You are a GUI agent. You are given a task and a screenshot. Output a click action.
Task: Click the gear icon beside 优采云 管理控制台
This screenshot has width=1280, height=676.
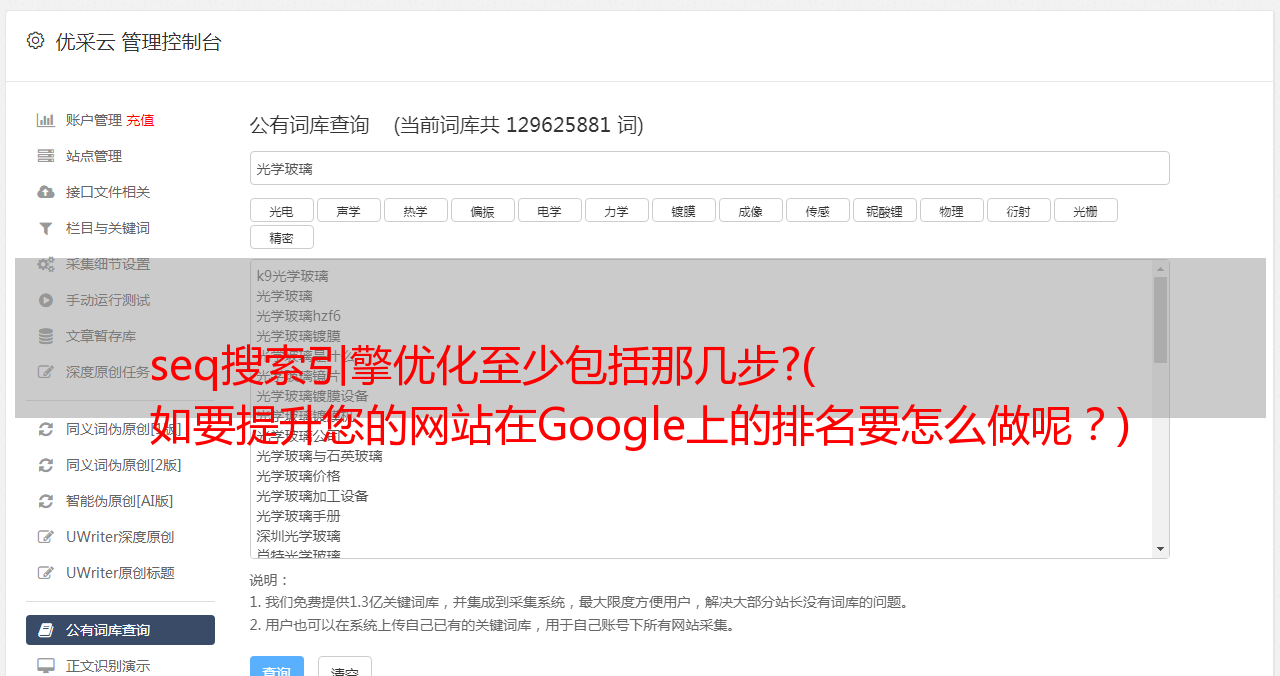coord(36,41)
